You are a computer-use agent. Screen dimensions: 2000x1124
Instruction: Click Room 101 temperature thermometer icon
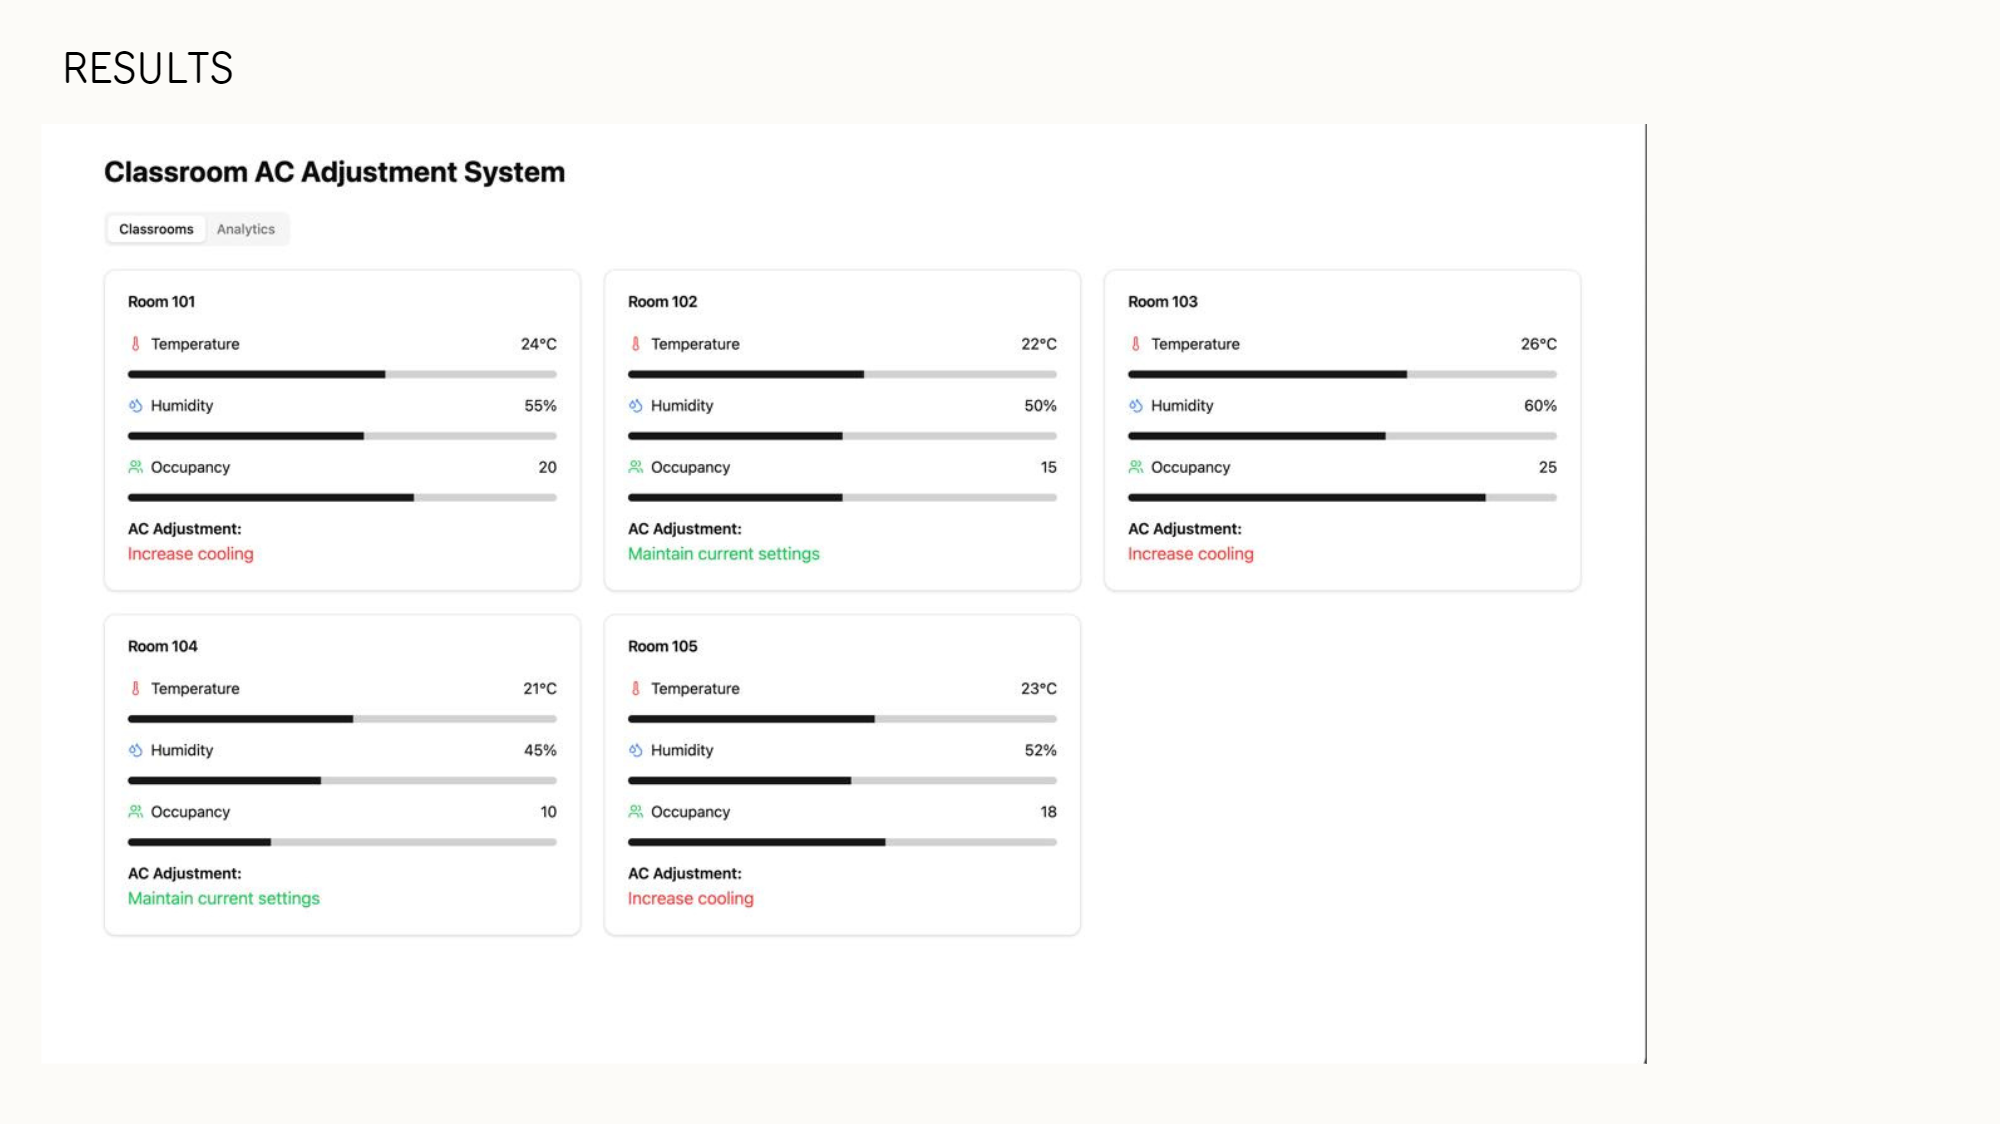click(136, 344)
